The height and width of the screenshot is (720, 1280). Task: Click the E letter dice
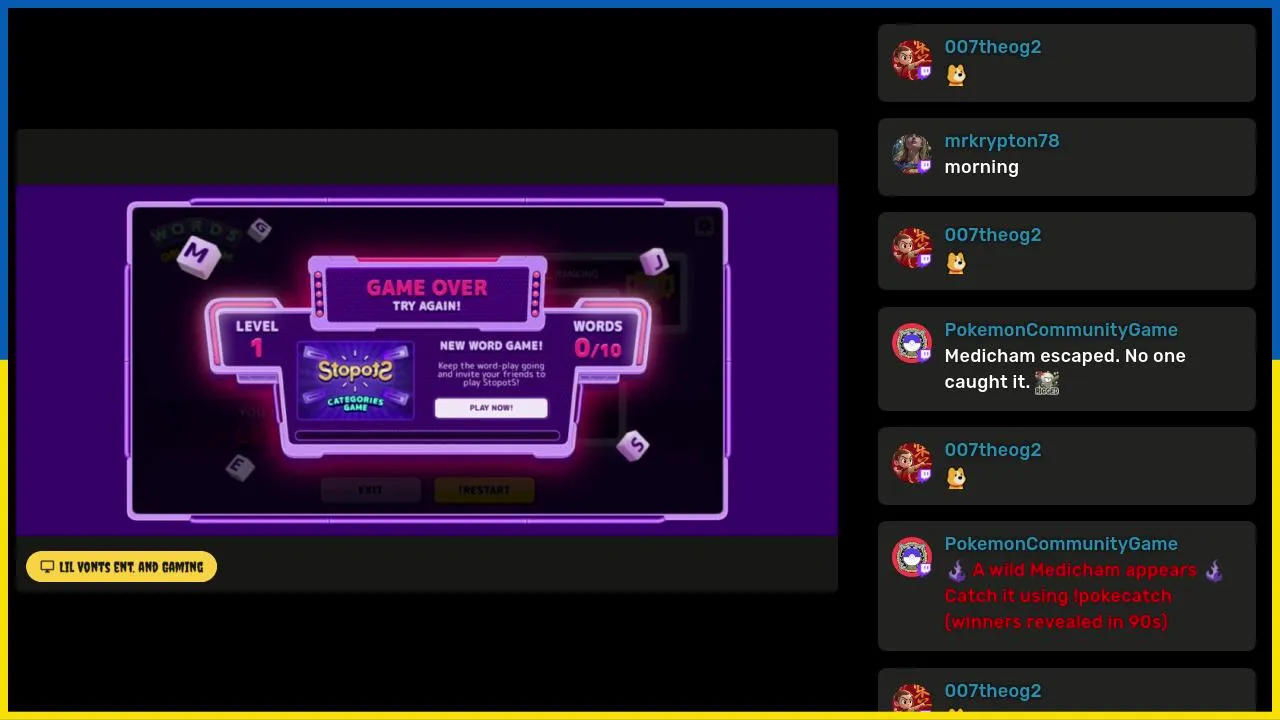click(x=239, y=466)
